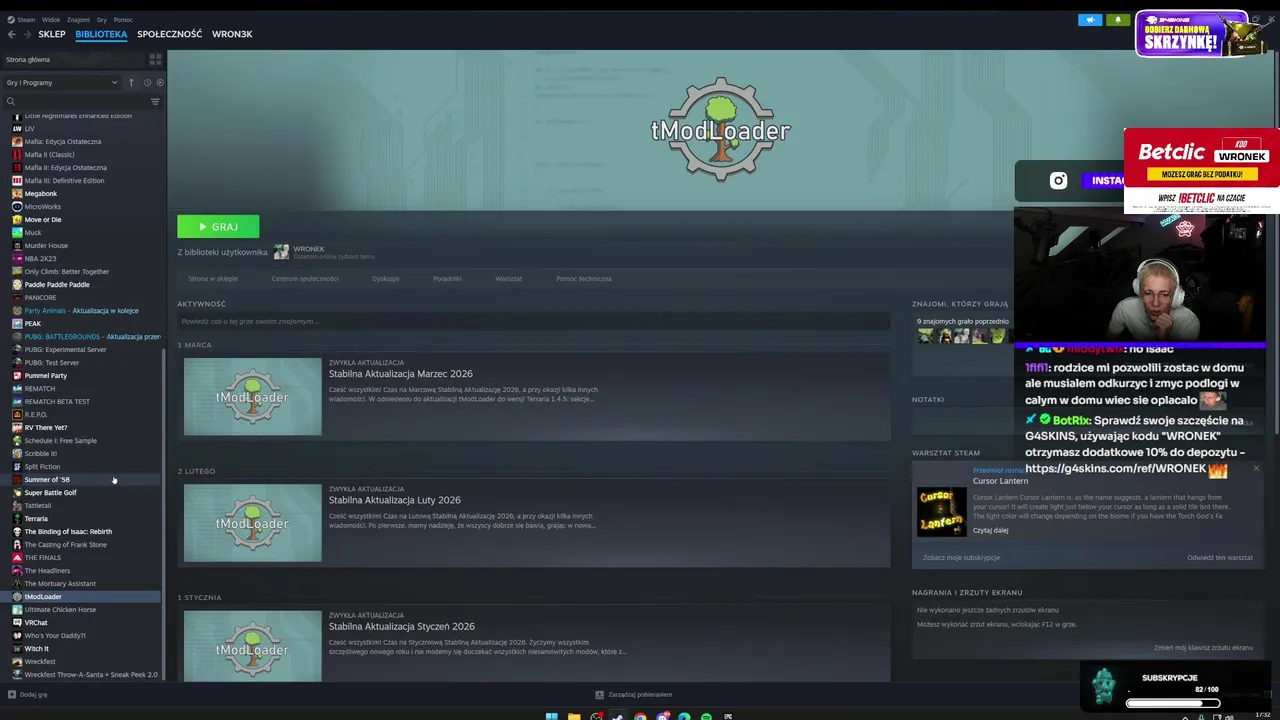The image size is (1280, 720).
Task: Select VRChat in the game list
Action: [36, 622]
